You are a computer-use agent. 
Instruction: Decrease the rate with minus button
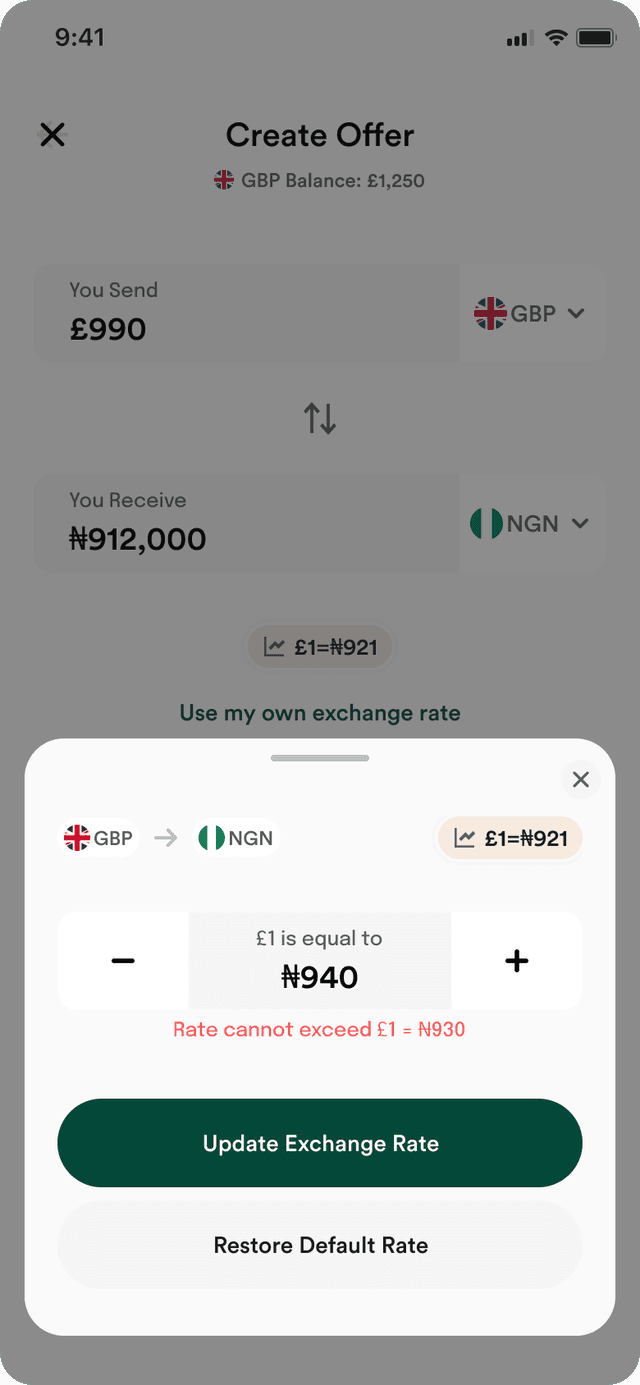coord(123,960)
